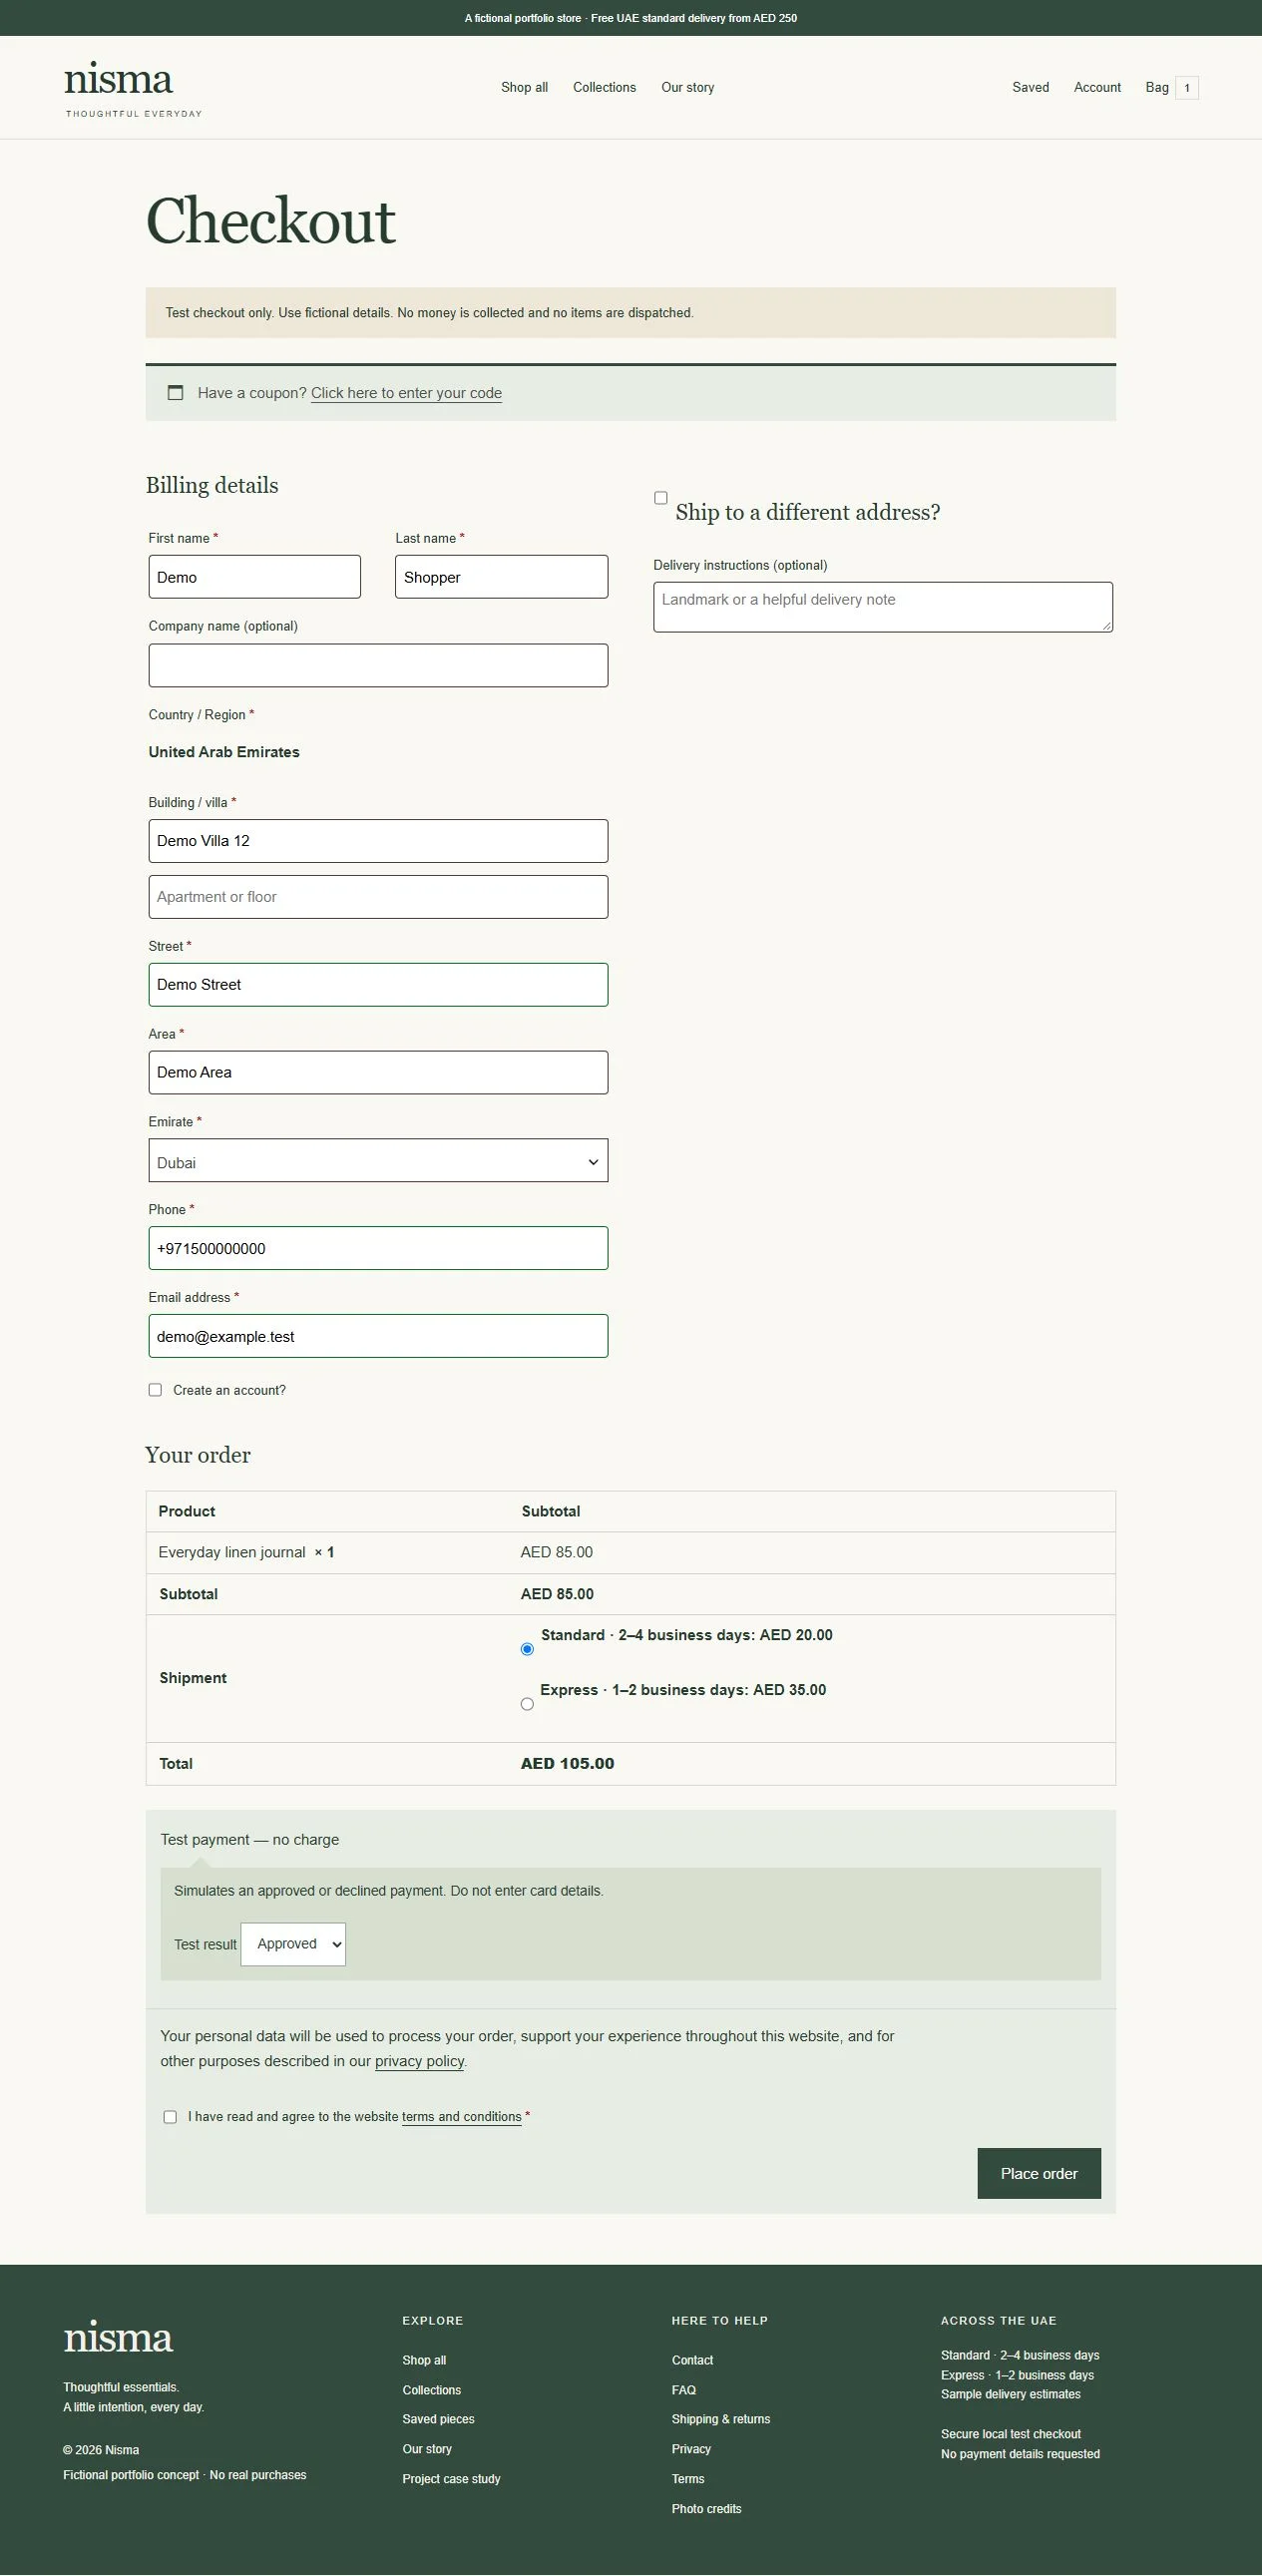Click the footer nisma logo
The height and width of the screenshot is (2576, 1262).
point(118,2338)
